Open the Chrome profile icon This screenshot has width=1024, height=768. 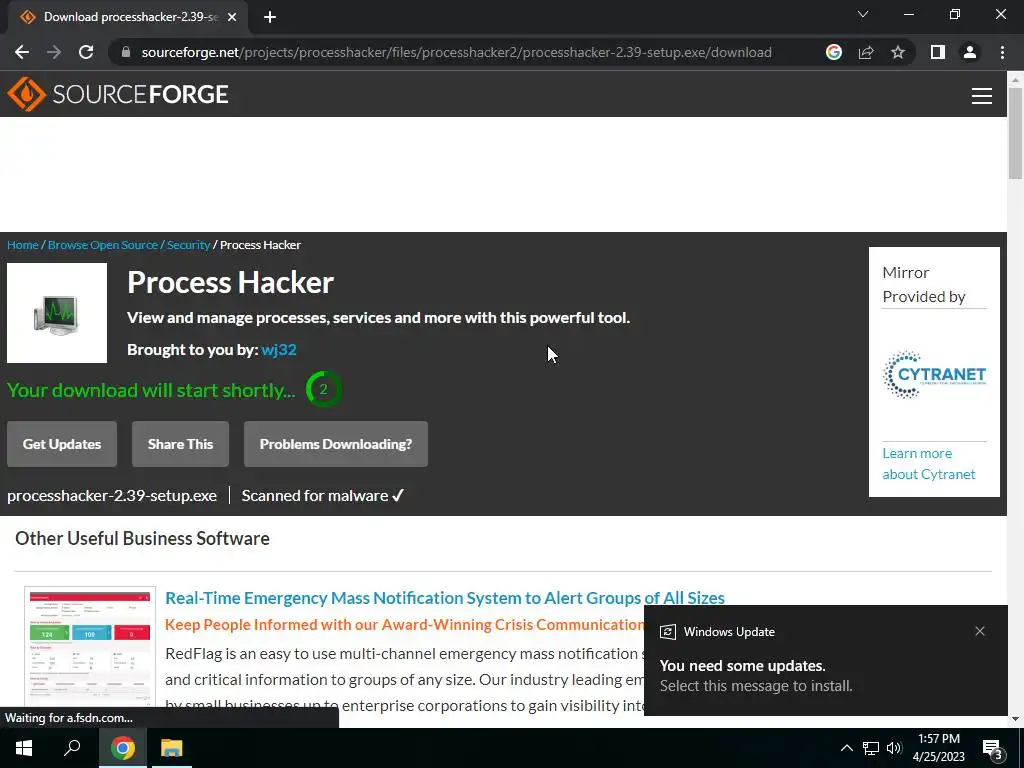point(970,52)
